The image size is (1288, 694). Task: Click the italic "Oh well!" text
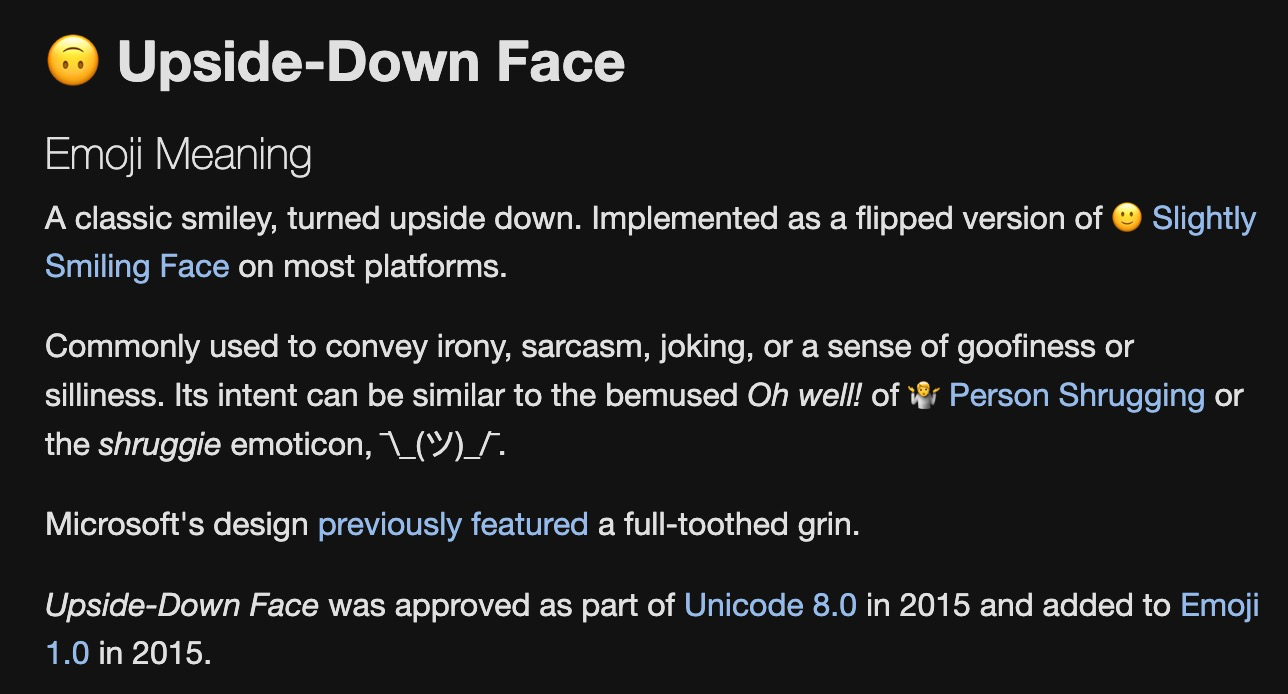point(804,396)
